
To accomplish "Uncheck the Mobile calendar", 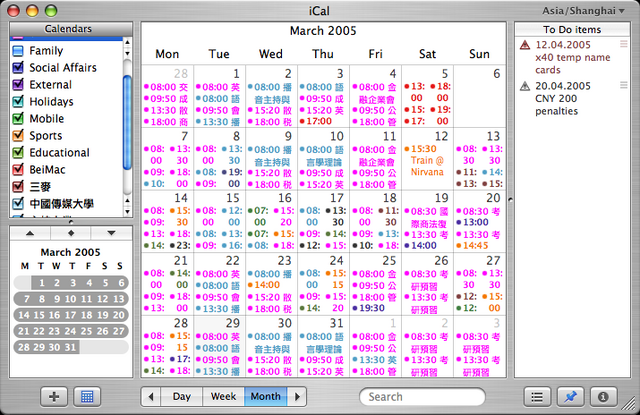I will click(x=18, y=118).
